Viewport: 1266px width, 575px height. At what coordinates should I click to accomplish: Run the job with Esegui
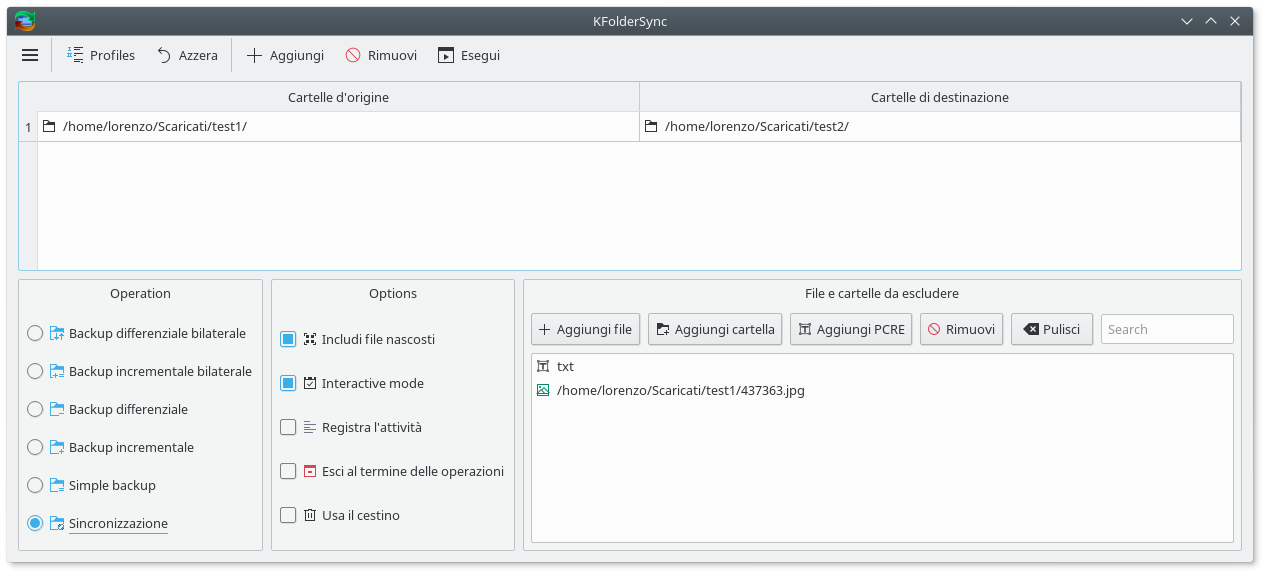469,56
